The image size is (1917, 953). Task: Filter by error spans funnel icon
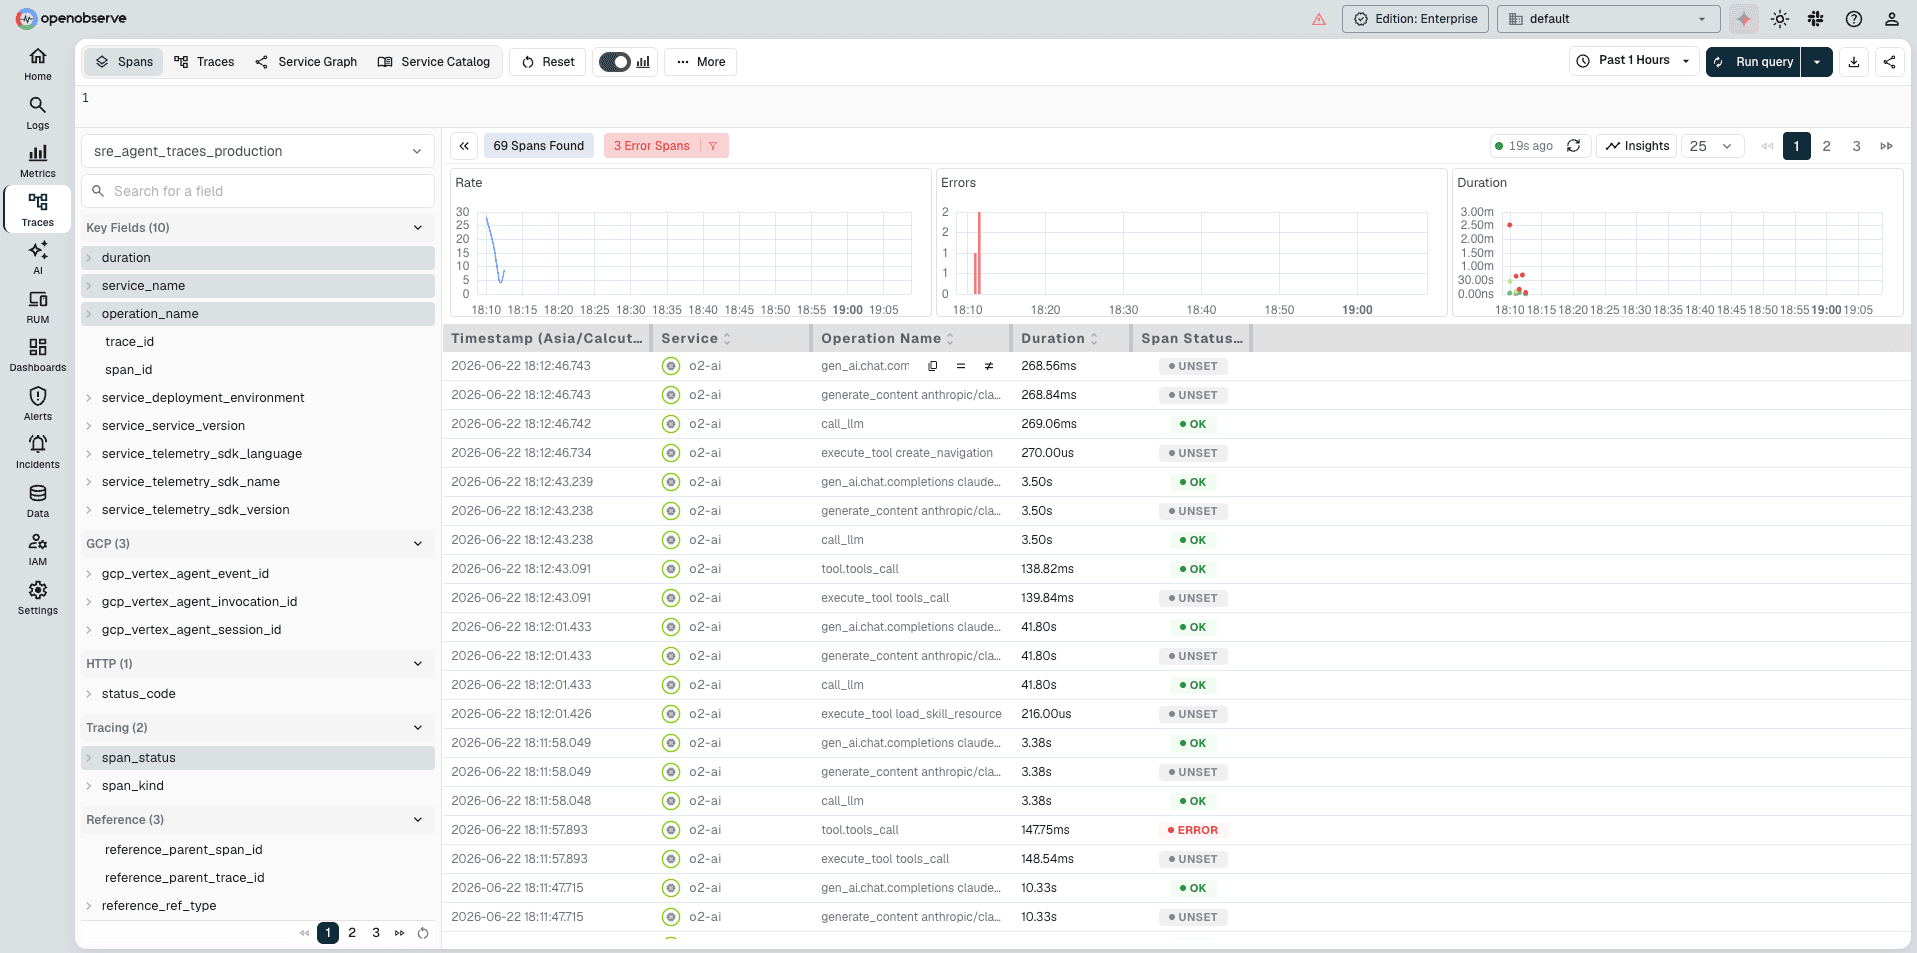point(713,146)
